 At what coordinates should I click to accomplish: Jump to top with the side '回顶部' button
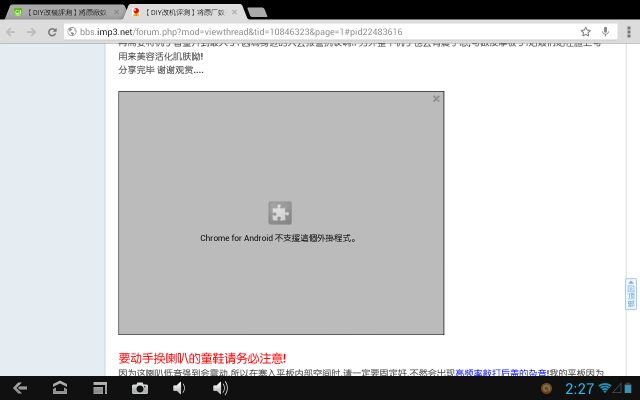(x=631, y=294)
